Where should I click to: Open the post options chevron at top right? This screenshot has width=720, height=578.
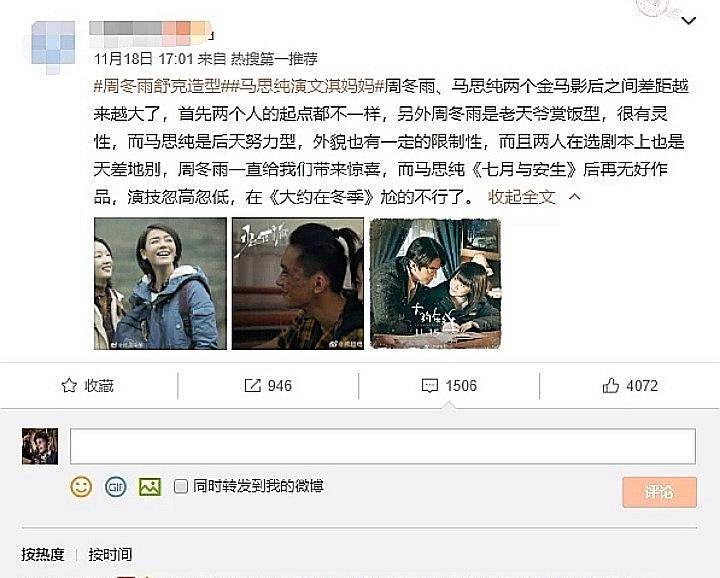pyautogui.click(x=689, y=21)
